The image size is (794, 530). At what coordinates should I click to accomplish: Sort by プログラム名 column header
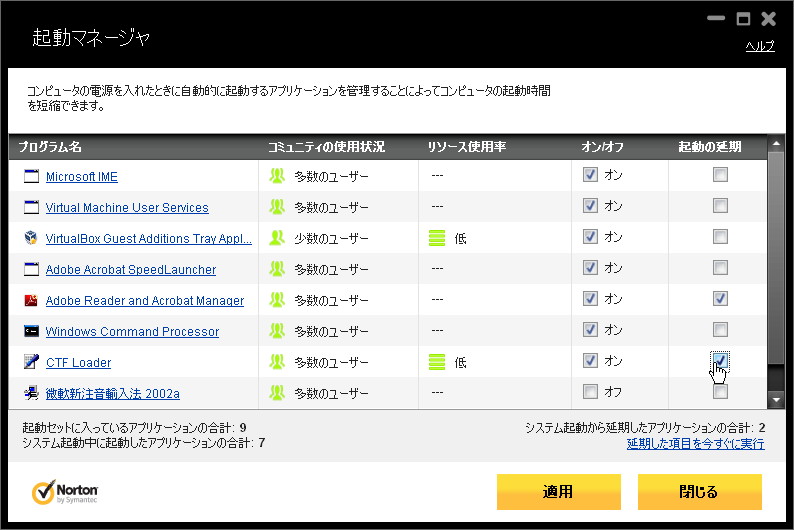click(50, 147)
